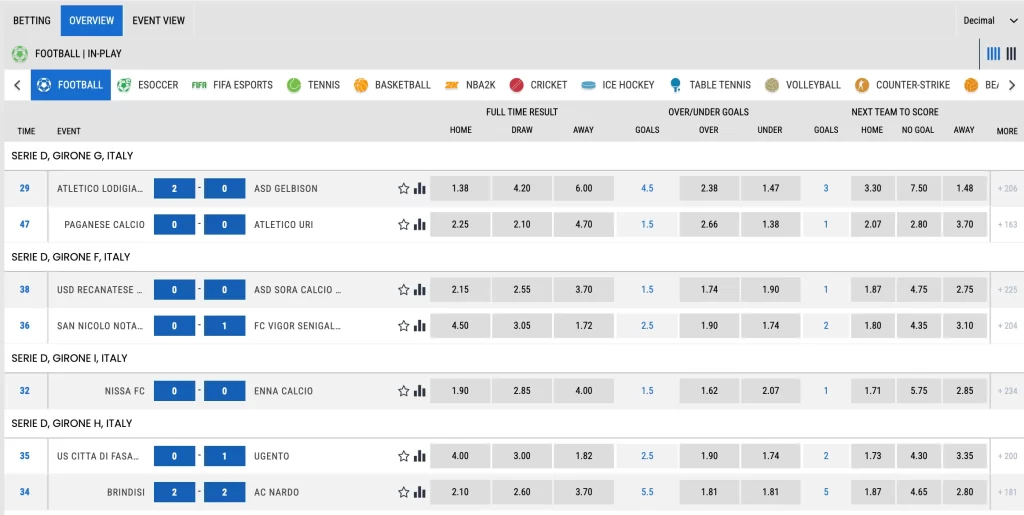Open the Tennis sport icon
1024x515 pixels.
pyautogui.click(x=294, y=85)
